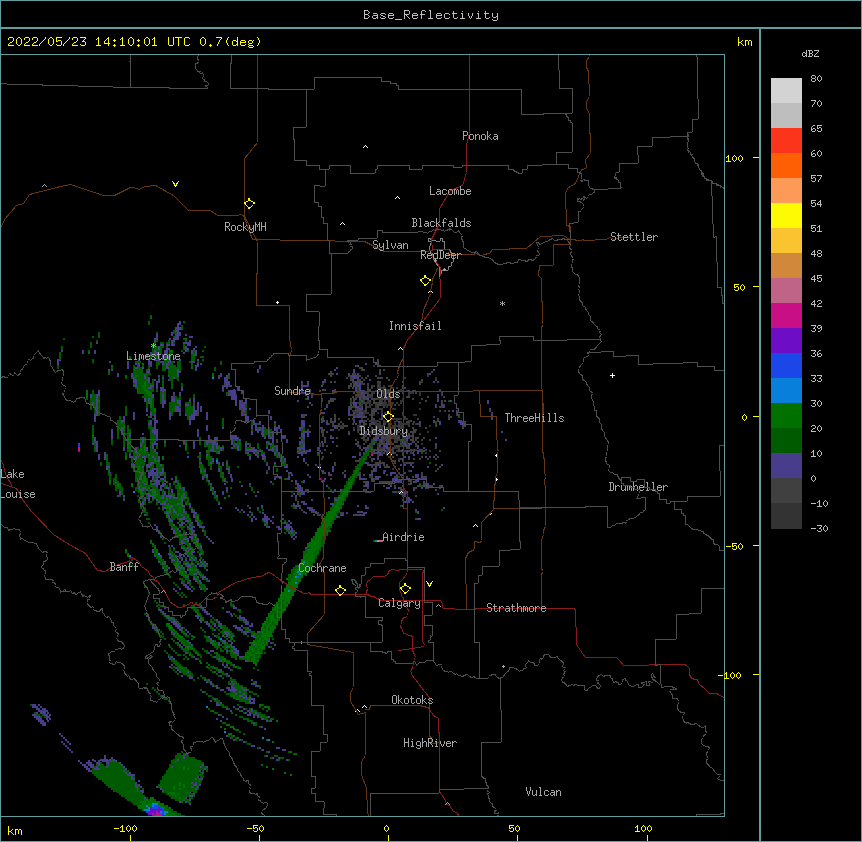Screen dimensions: 862x842
Task: Choose the pink 45-42 dBZ legend swatch
Action: [786, 290]
